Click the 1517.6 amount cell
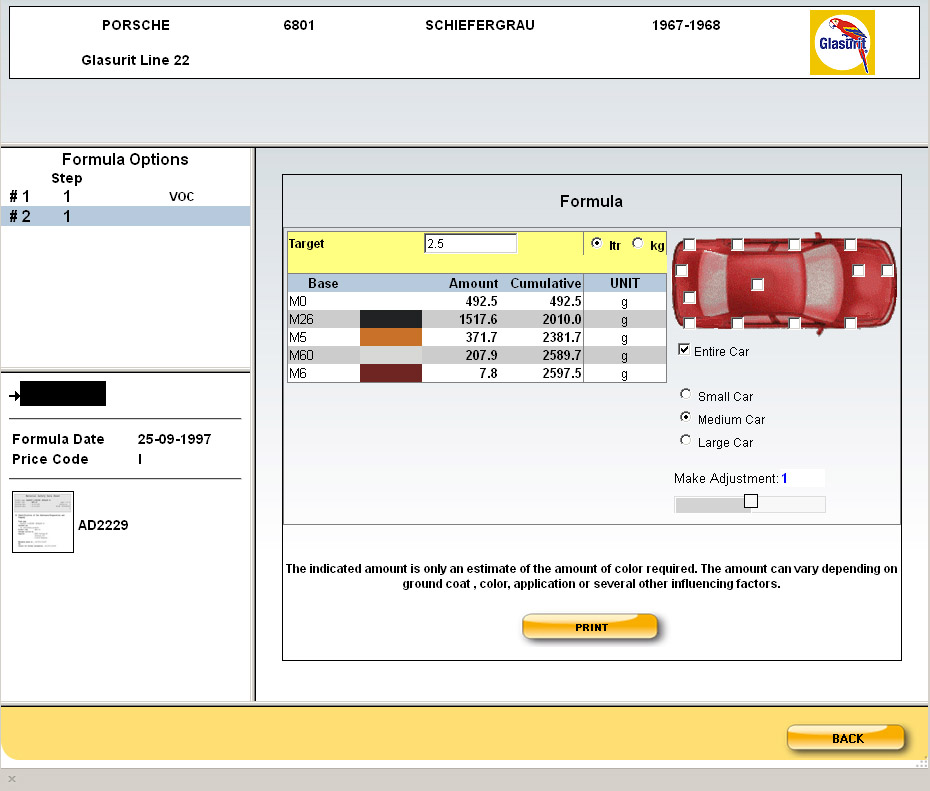 pyautogui.click(x=478, y=319)
